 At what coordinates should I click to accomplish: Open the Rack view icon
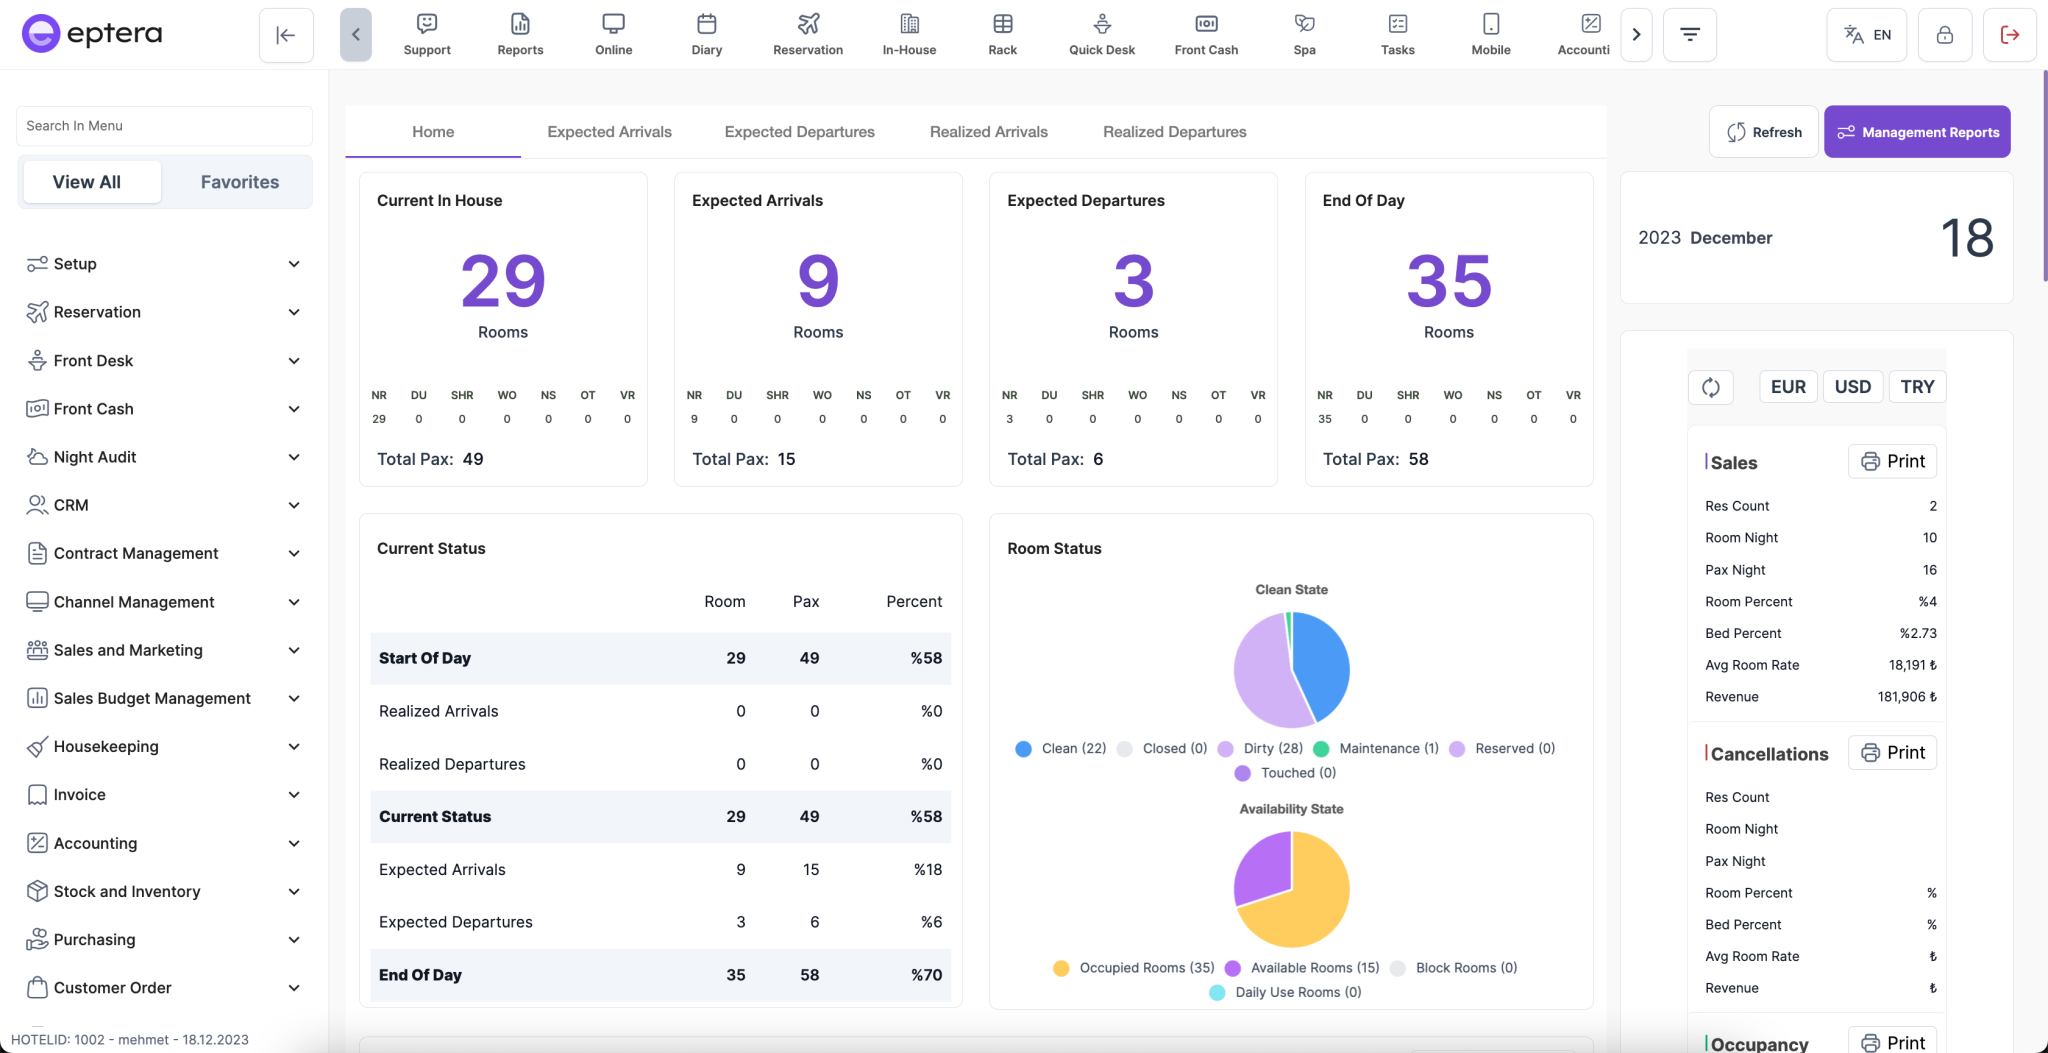1002,33
